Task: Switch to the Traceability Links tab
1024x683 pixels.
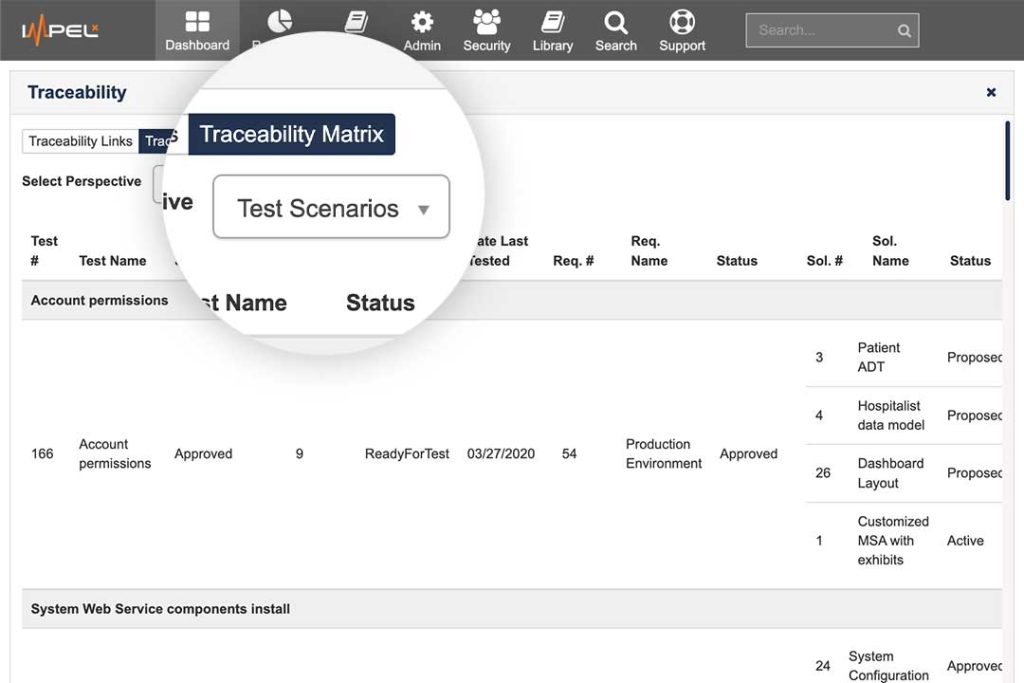Action: tap(78, 141)
